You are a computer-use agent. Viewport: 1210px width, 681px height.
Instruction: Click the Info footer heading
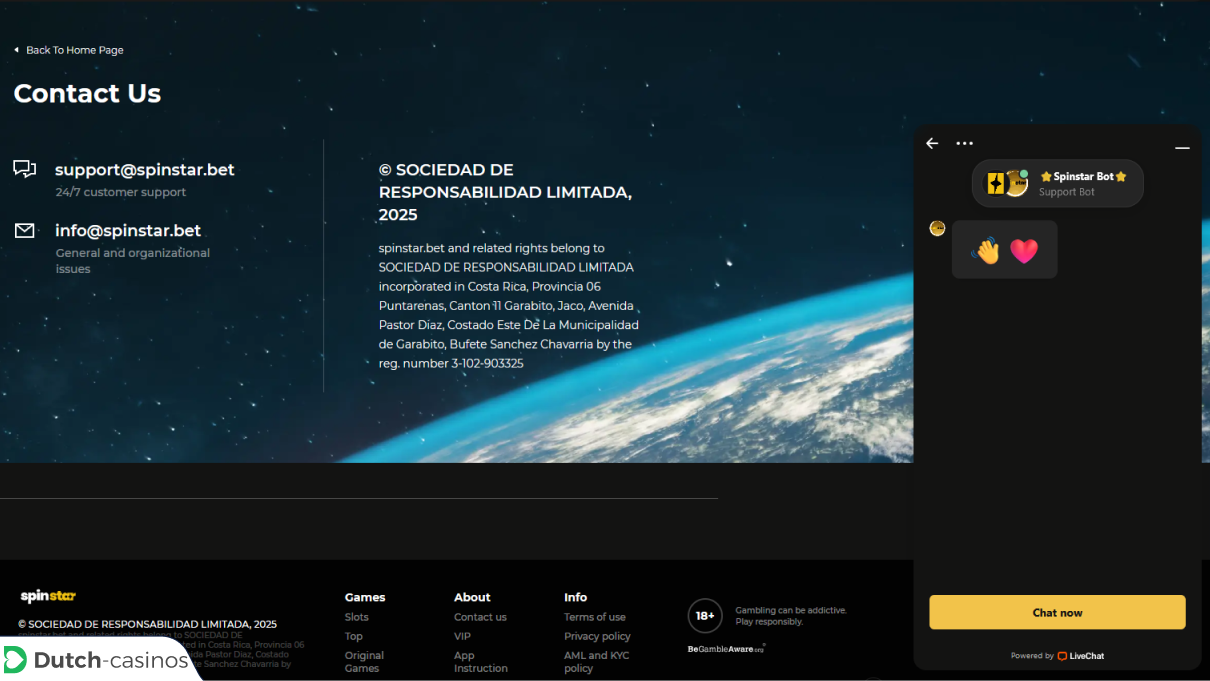point(575,597)
